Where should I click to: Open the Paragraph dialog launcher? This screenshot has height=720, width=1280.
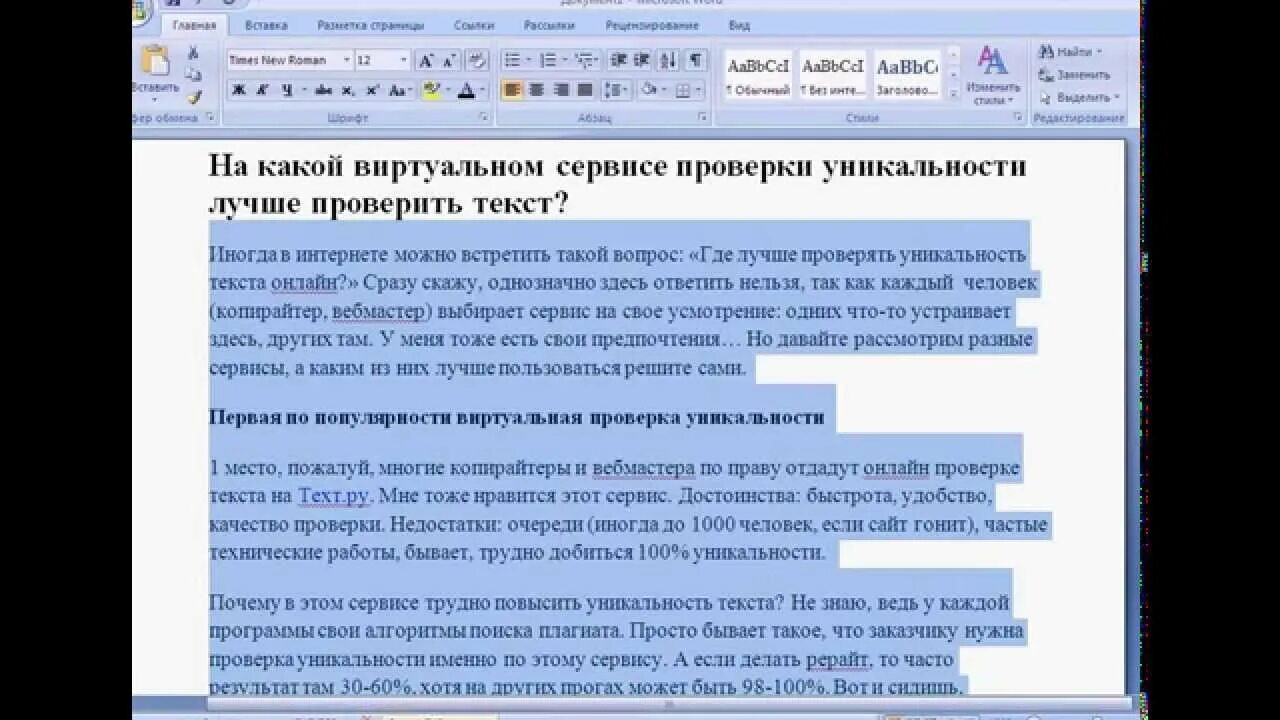click(703, 117)
